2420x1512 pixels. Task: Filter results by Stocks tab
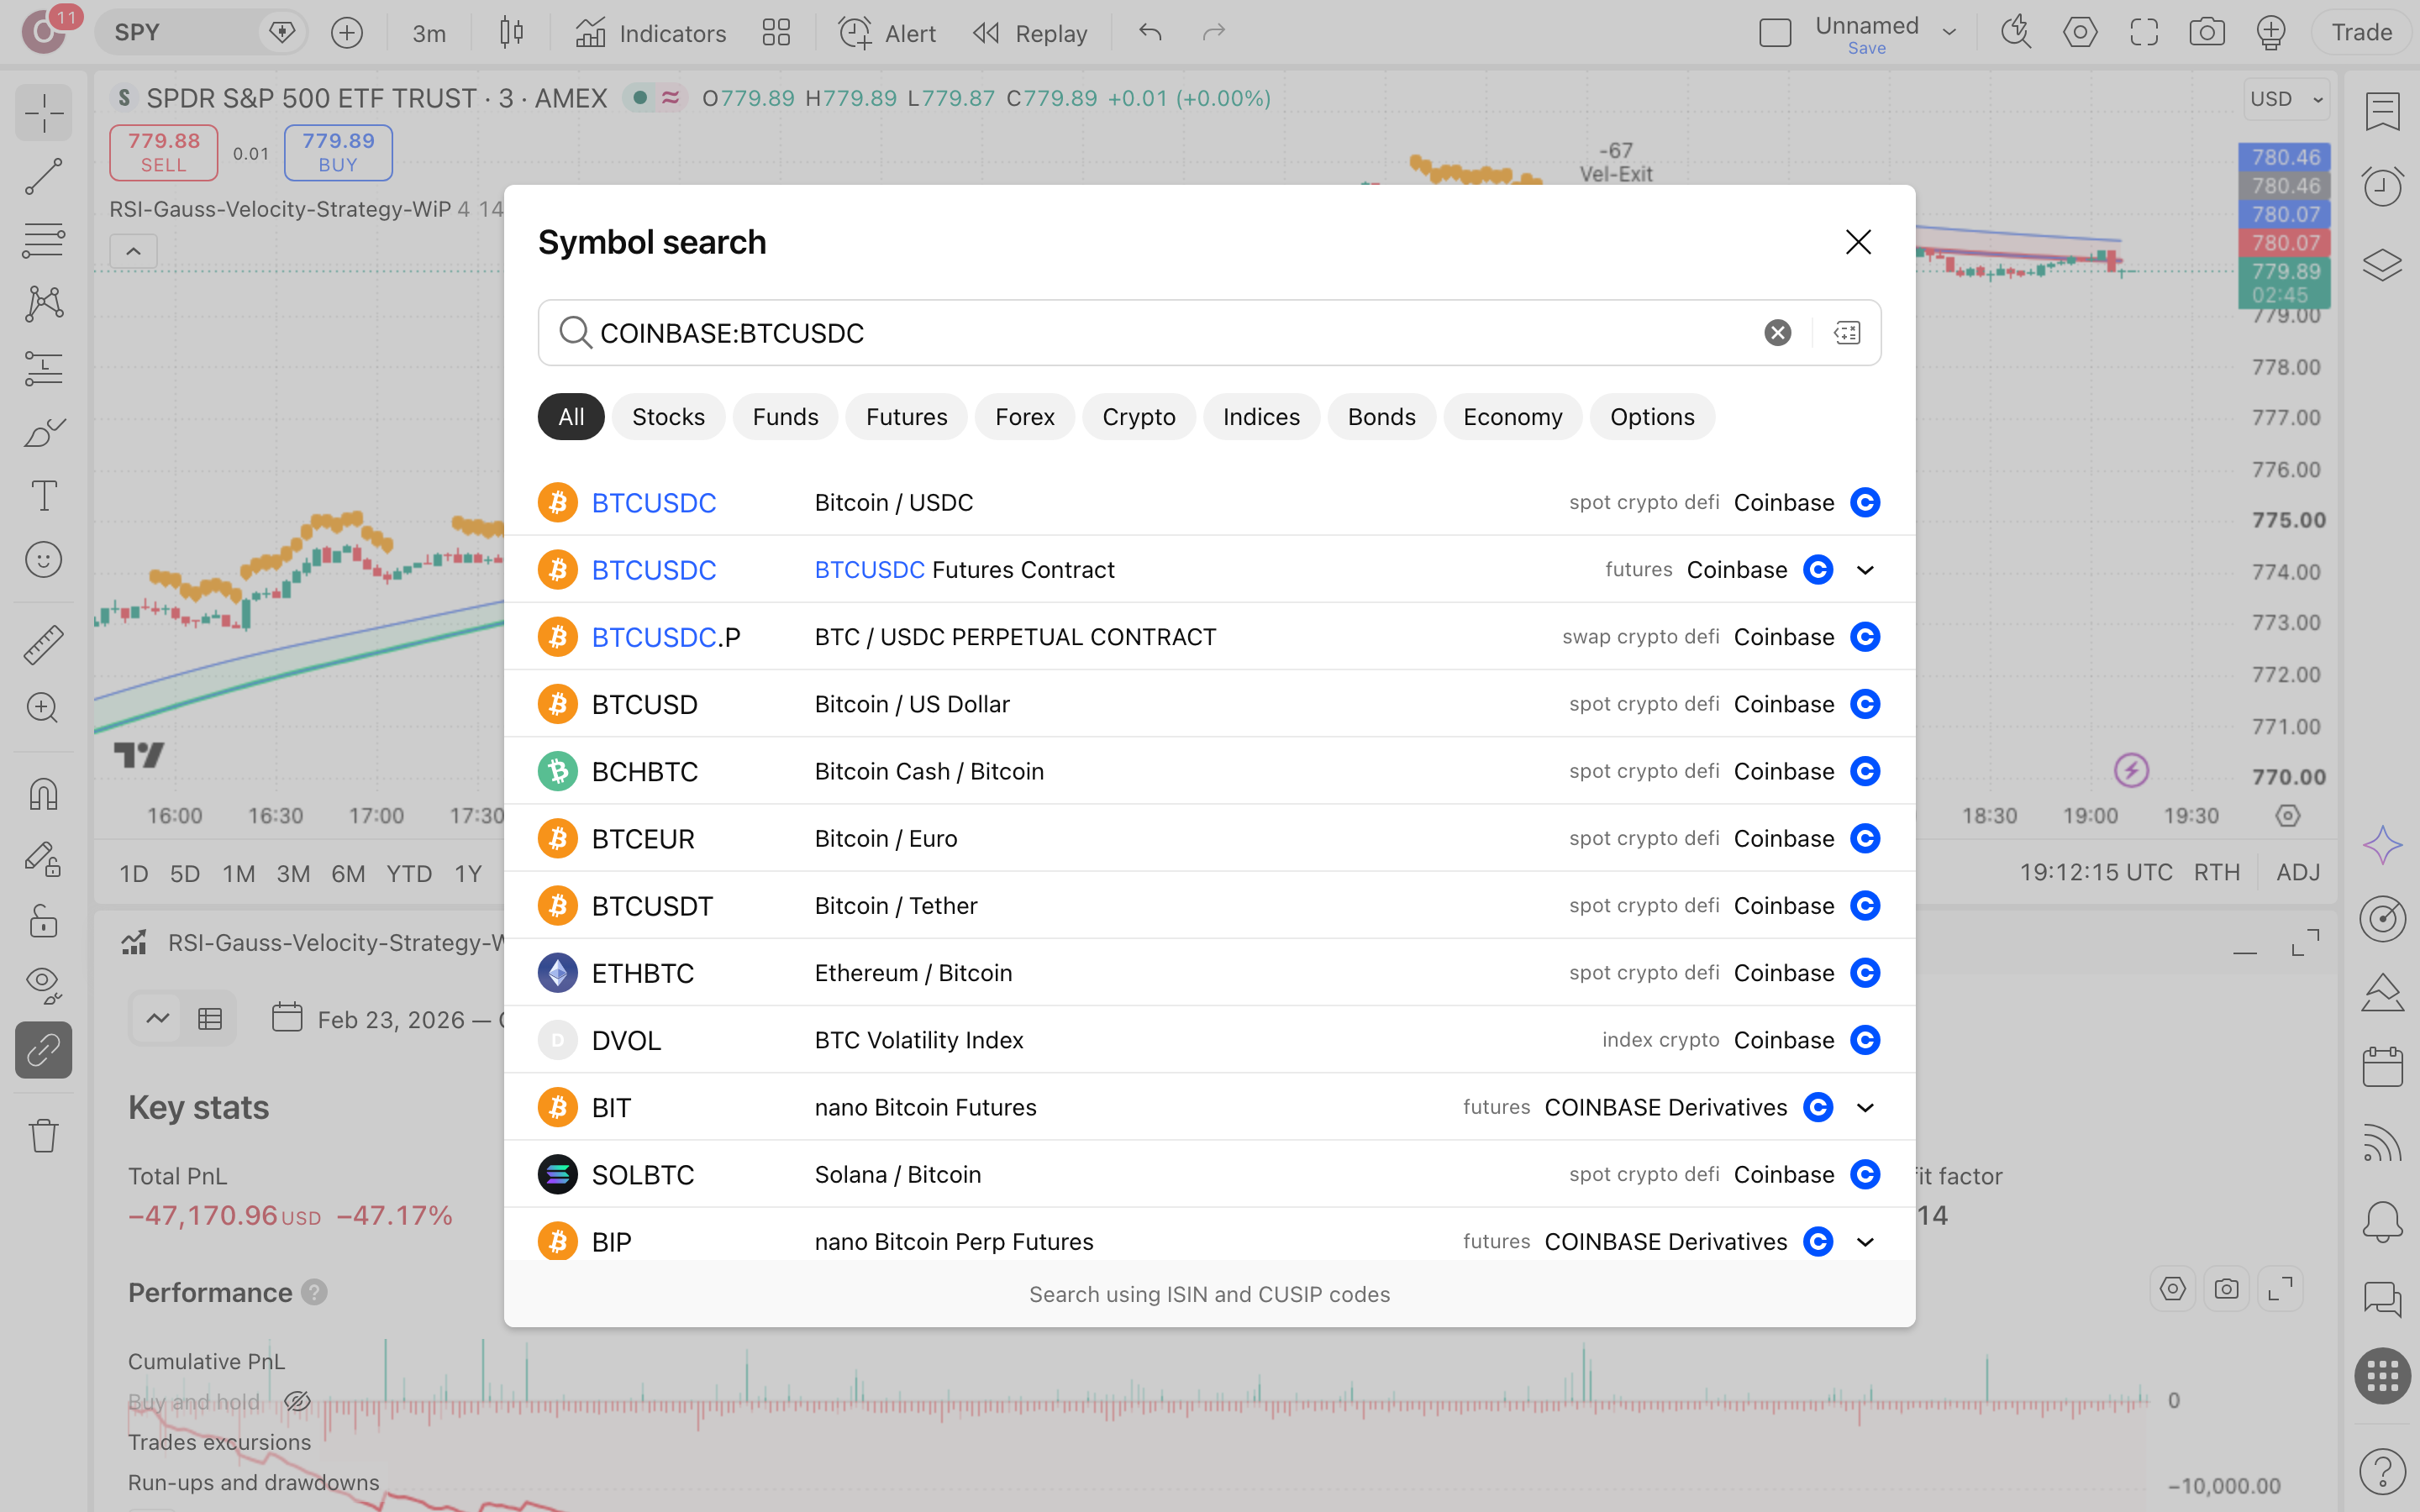[x=668, y=417]
